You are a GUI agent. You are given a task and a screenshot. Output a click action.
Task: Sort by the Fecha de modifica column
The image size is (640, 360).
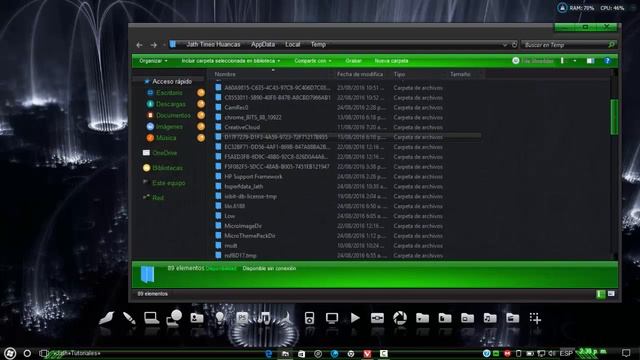(360, 74)
